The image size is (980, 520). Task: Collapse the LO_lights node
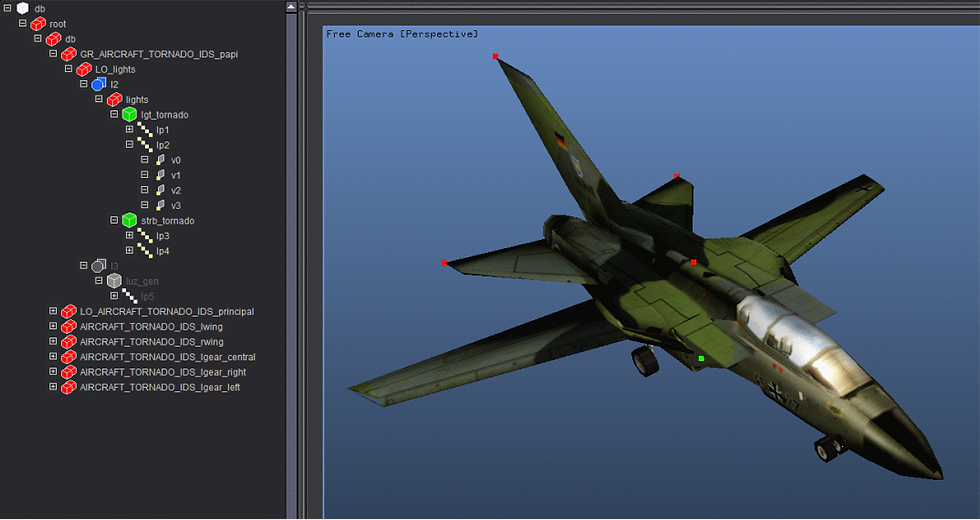68,69
